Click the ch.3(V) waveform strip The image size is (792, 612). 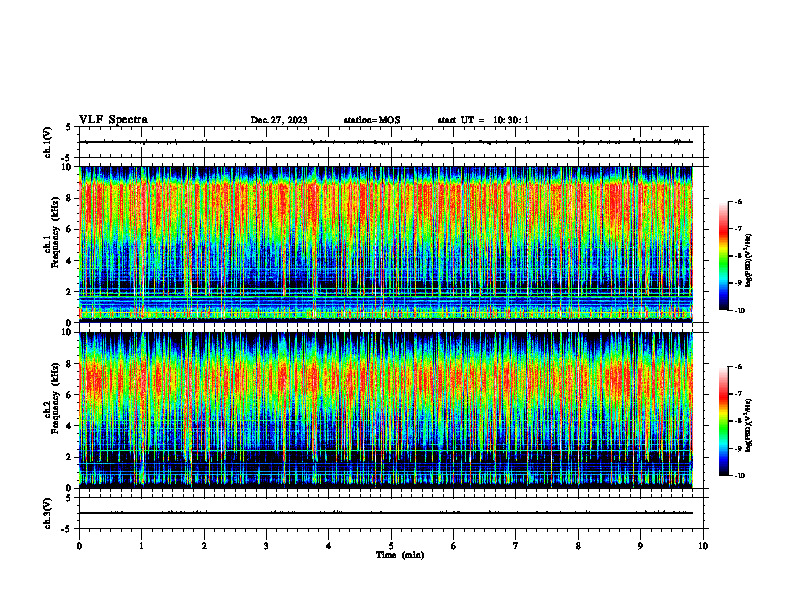[391, 513]
